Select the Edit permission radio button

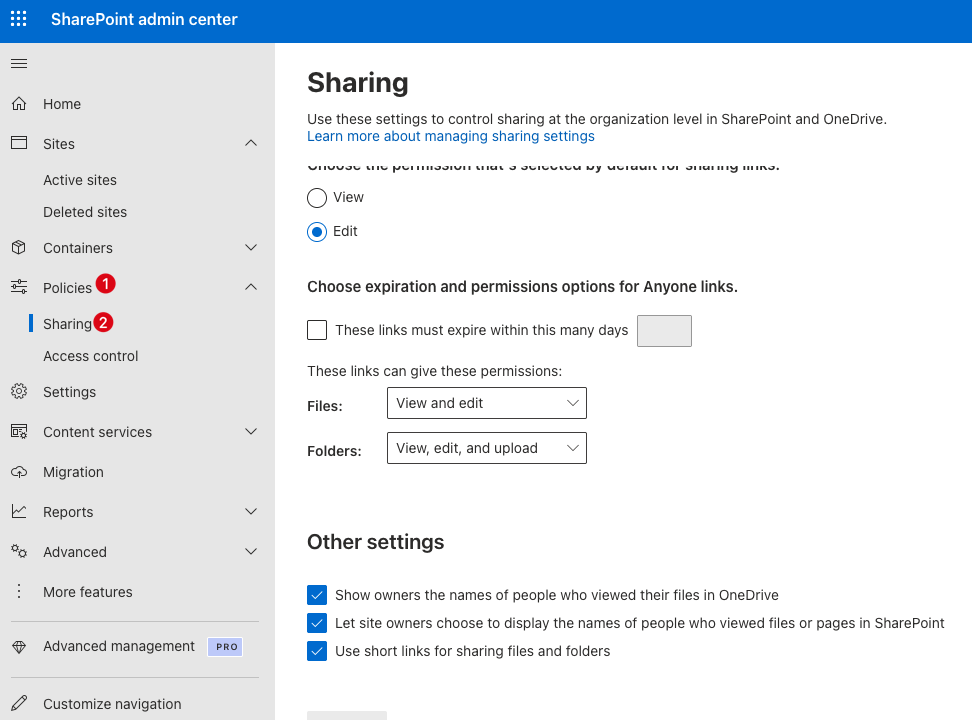[317, 232]
